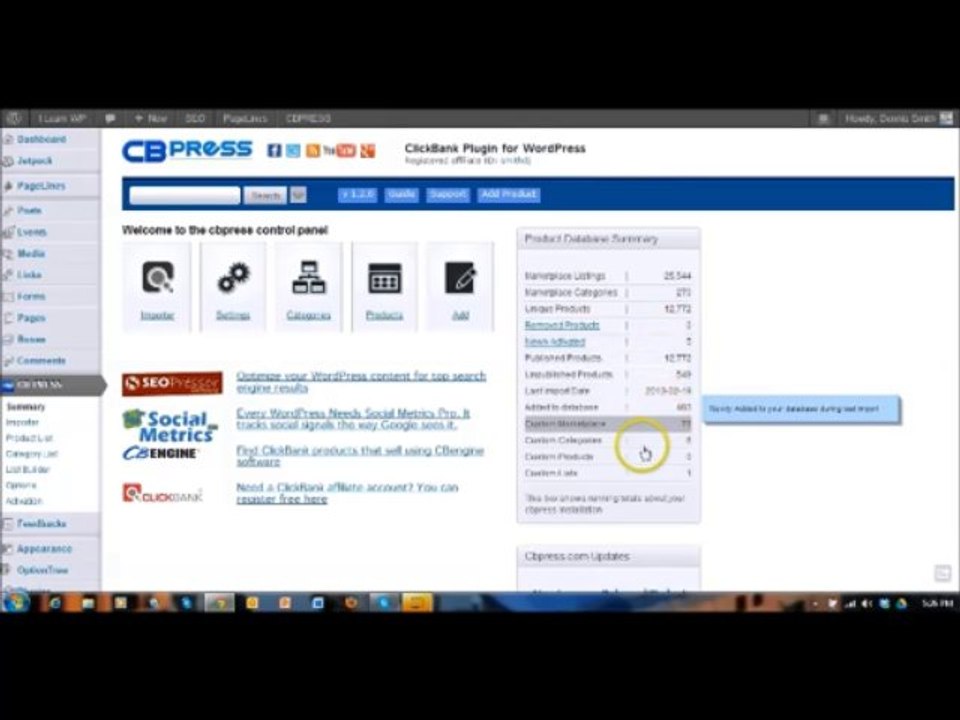This screenshot has width=960, height=720.
Task: Open the Categories hierarchy icon
Action: 309,277
